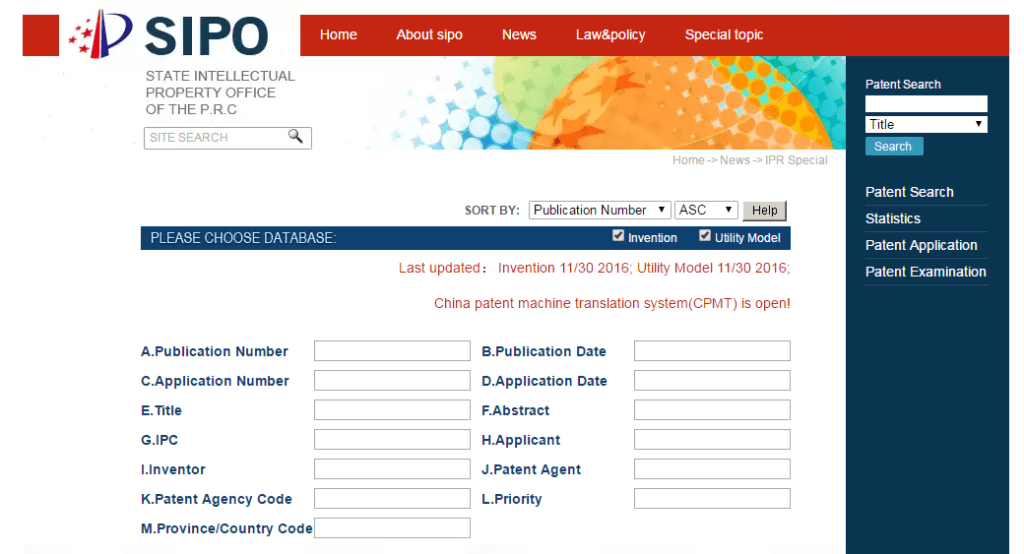This screenshot has height=554, width=1024.
Task: Toggle the Utility Model checkbox
Action: tap(705, 236)
